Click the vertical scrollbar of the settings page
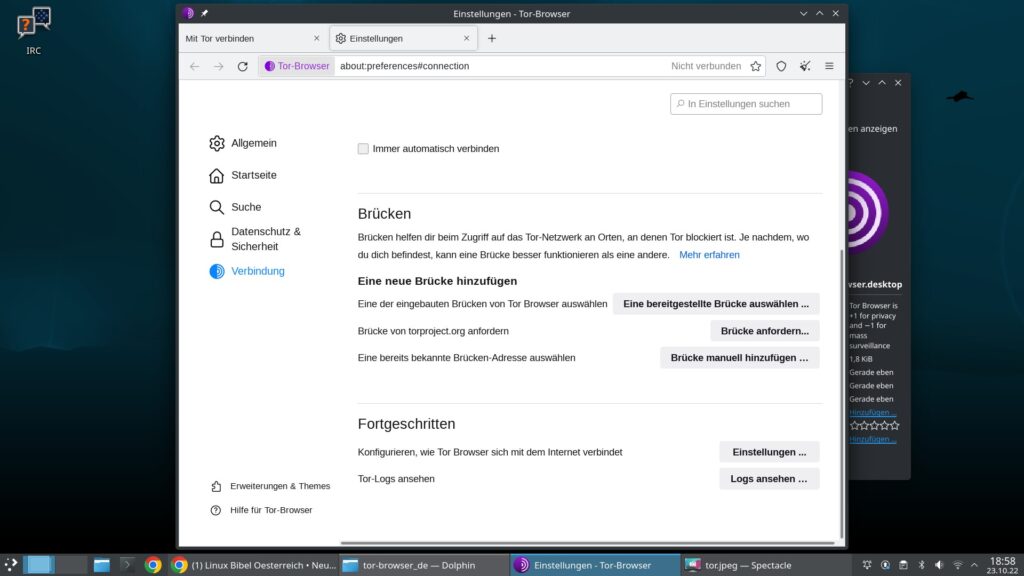The width and height of the screenshot is (1024, 576). (x=841, y=394)
